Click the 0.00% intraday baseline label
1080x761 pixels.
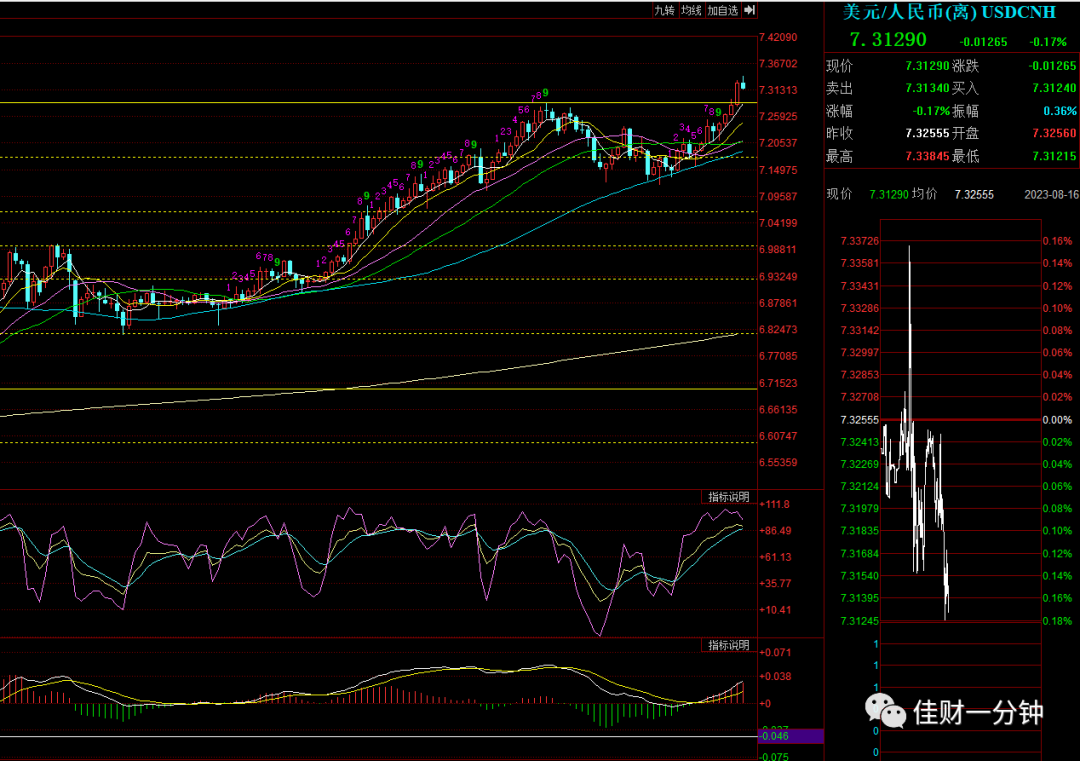click(1057, 420)
